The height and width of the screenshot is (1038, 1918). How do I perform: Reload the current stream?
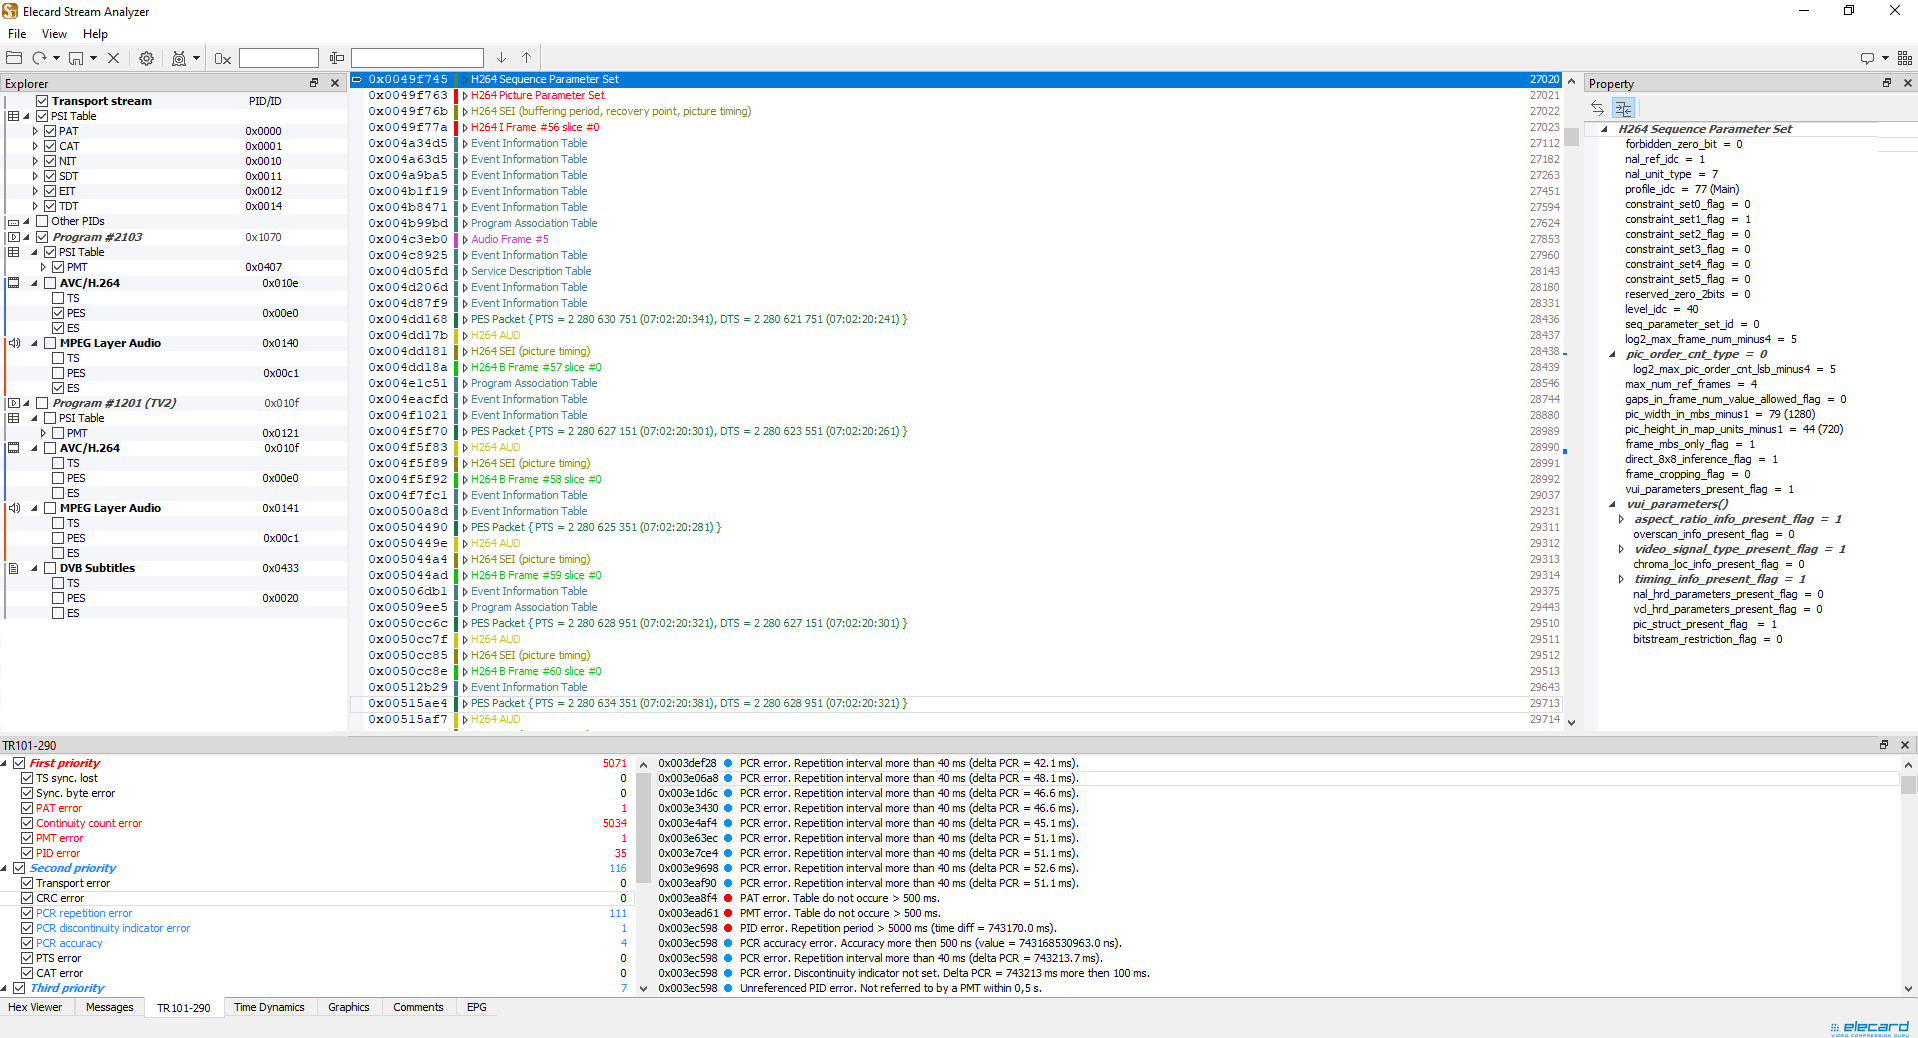pos(40,57)
